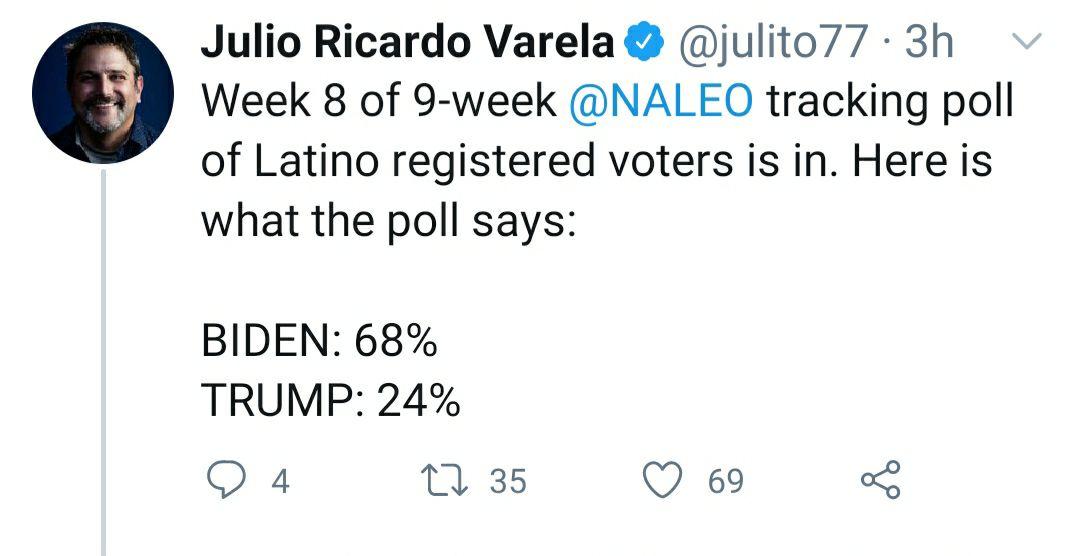
Task: Click the TRUMP: 24% line
Action: [x=331, y=401]
